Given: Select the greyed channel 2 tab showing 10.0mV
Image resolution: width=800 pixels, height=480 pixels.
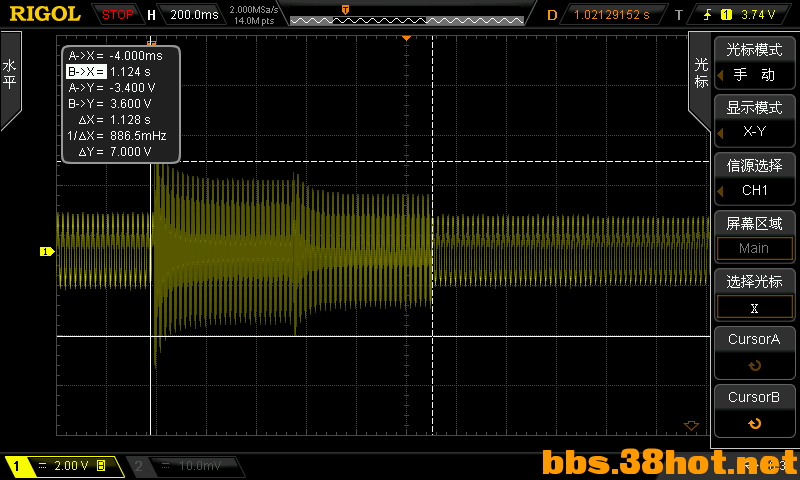Looking at the screenshot, I should coord(184,466).
